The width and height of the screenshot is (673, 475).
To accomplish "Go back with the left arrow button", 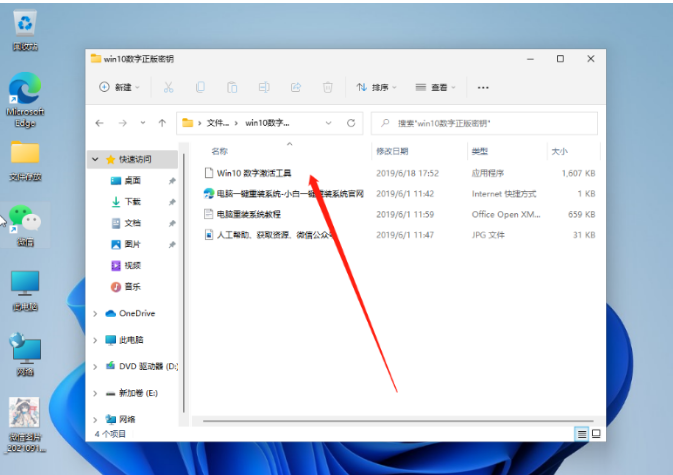I will pyautogui.click(x=100, y=123).
